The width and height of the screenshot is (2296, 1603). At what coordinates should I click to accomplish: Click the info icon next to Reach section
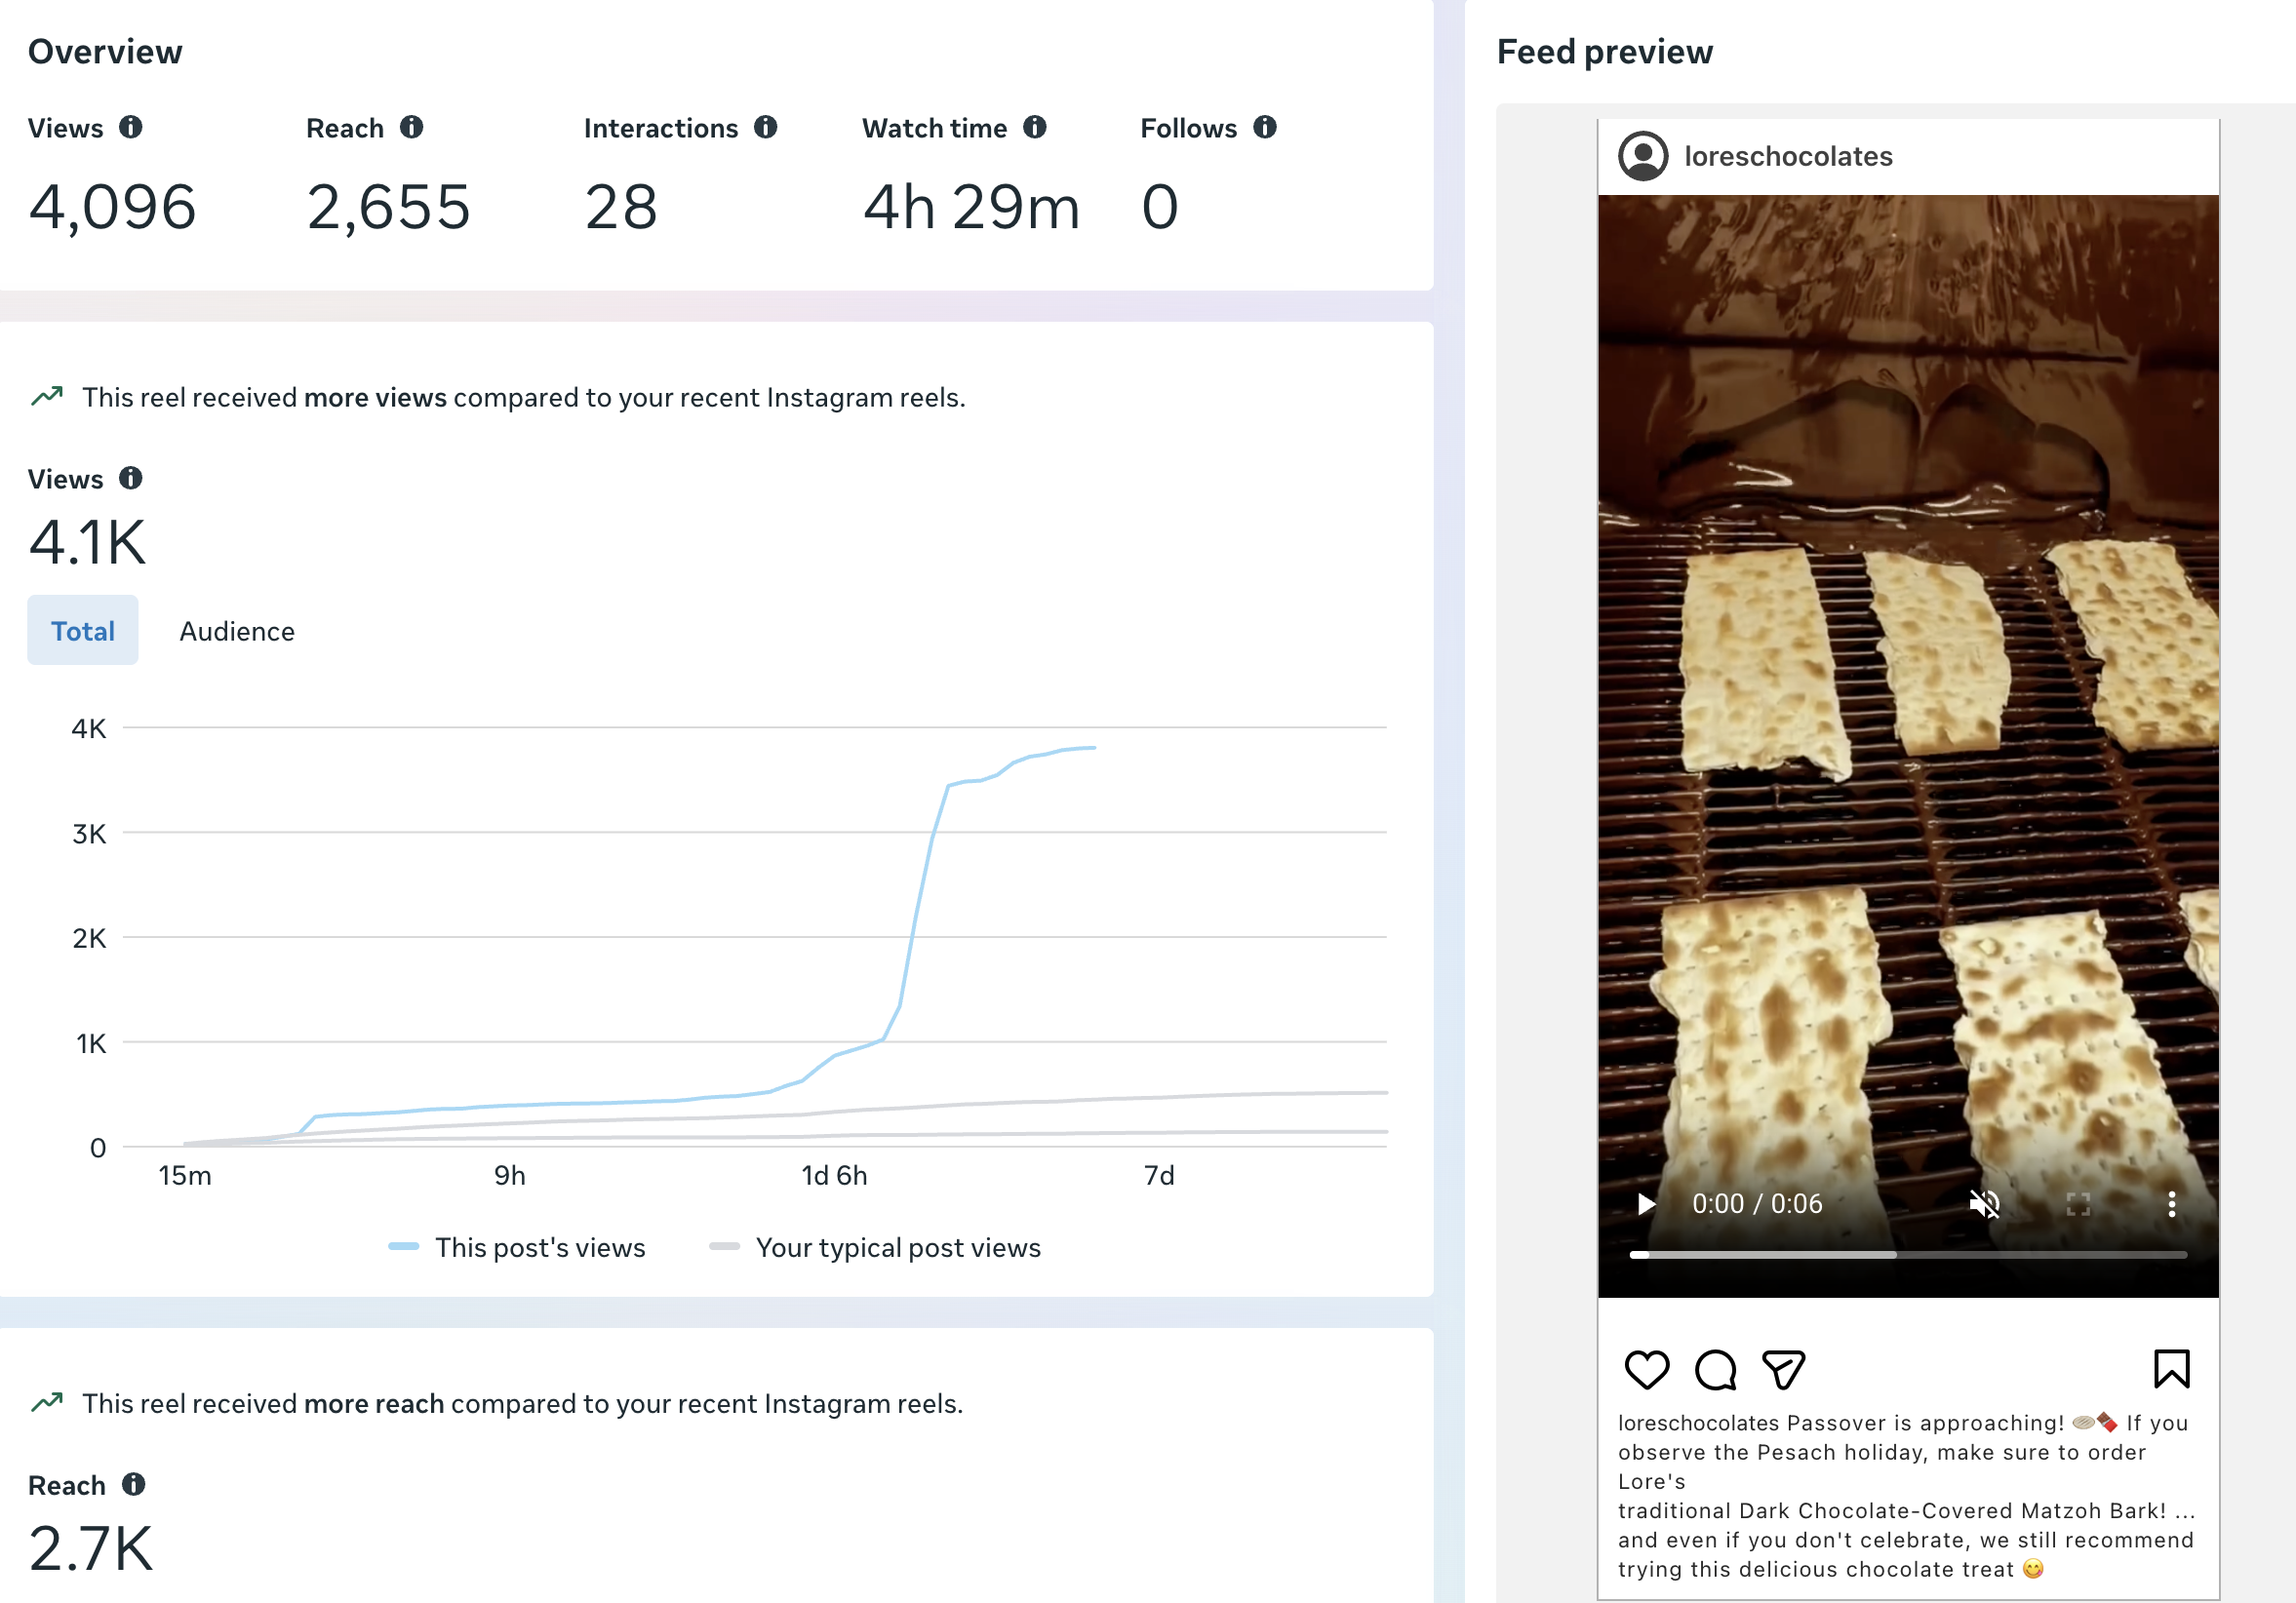pos(133,1484)
